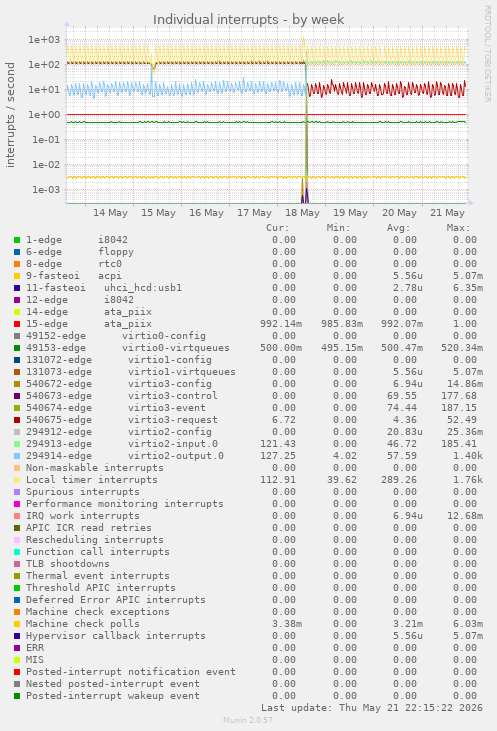This screenshot has height=731, width=497.
Task: Click the green 49153-edge virtio0-virtqueues swatch
Action: tap(17, 348)
